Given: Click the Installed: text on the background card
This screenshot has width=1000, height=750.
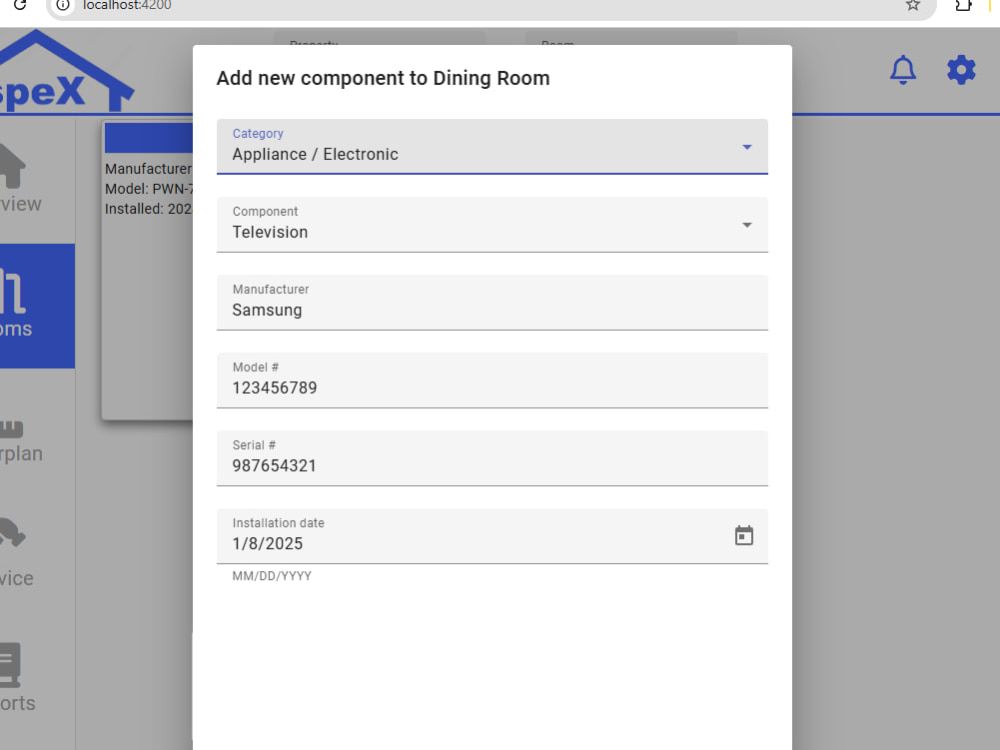Looking at the screenshot, I should [149, 209].
